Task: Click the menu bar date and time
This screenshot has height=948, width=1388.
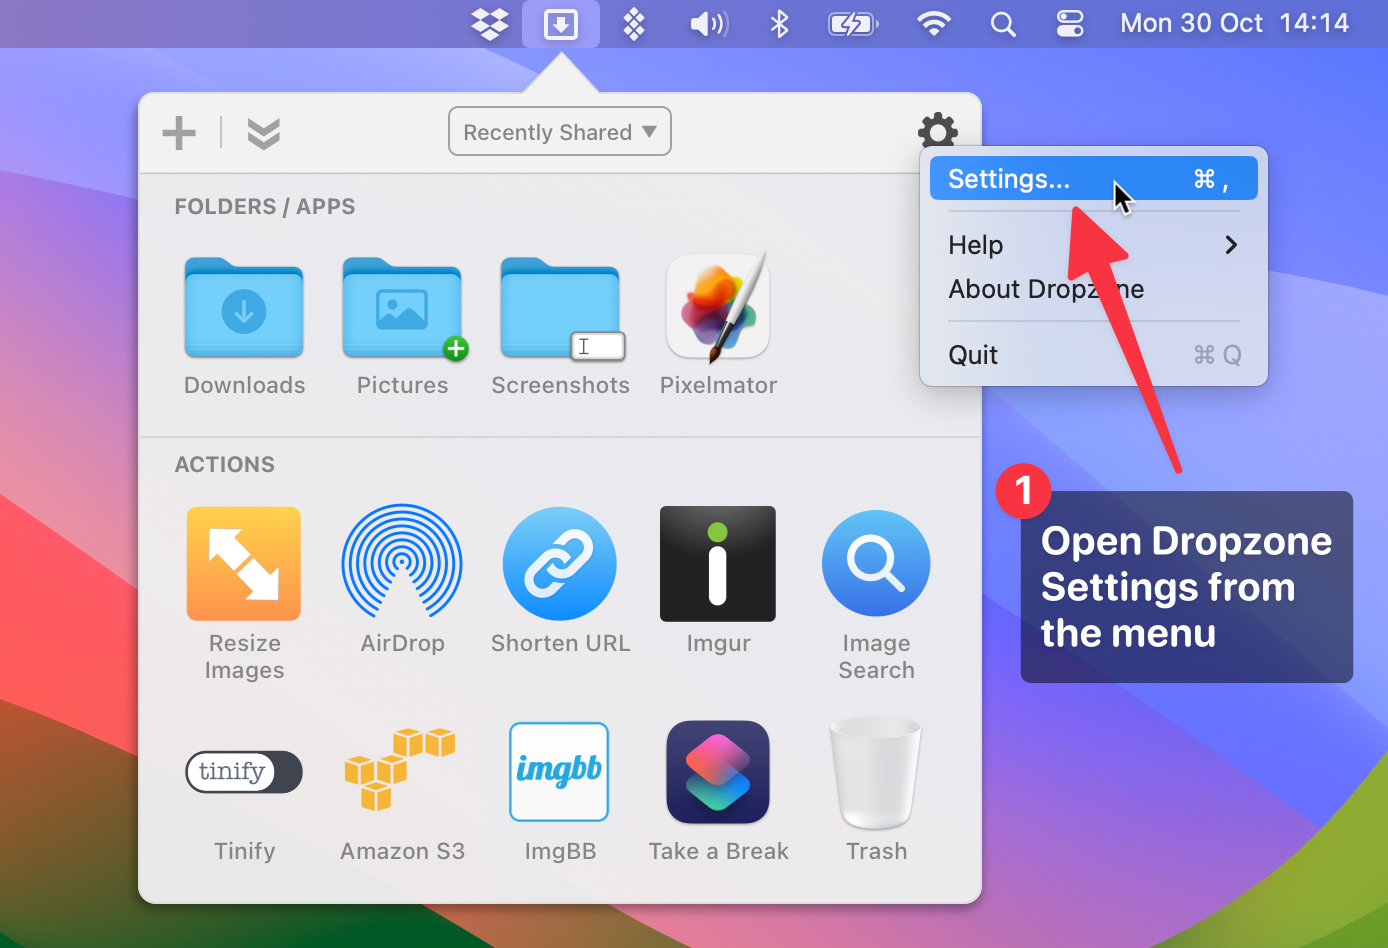Action: click(x=1234, y=24)
